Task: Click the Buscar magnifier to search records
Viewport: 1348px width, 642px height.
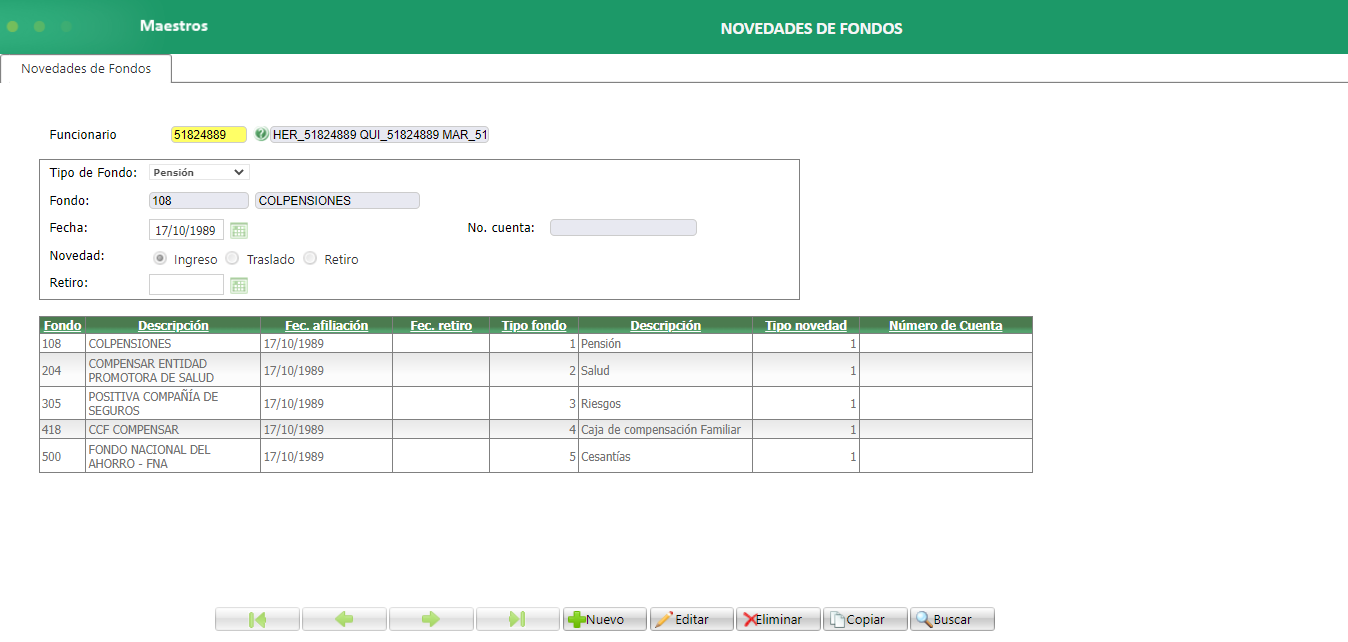Action: coord(949,618)
